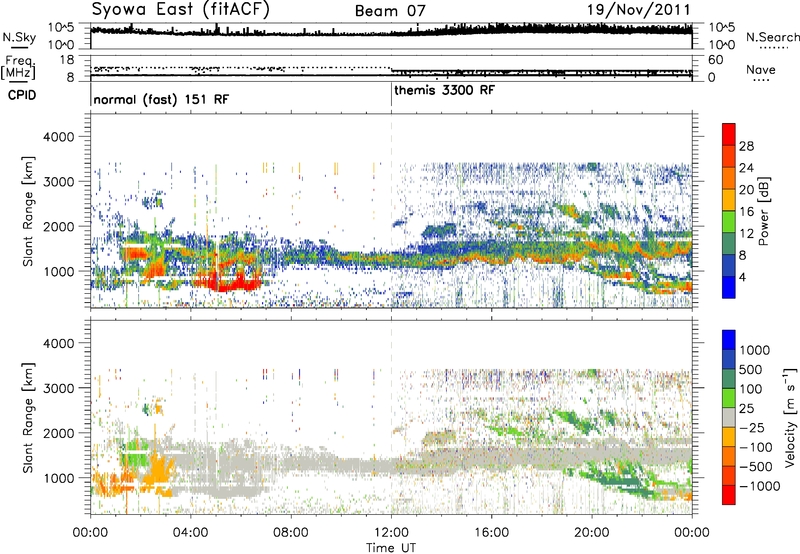Click the 'themis 3300 RF' text
800x554 pixels.
(444, 90)
